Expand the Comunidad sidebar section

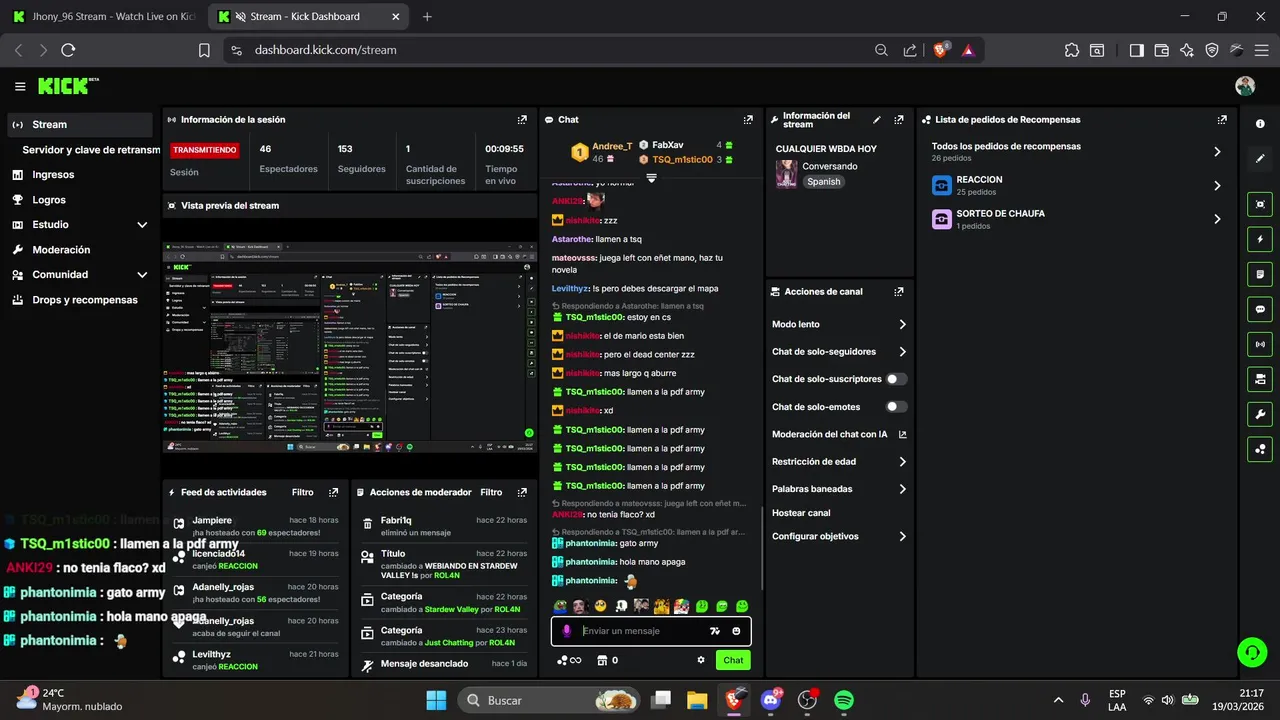(x=142, y=275)
